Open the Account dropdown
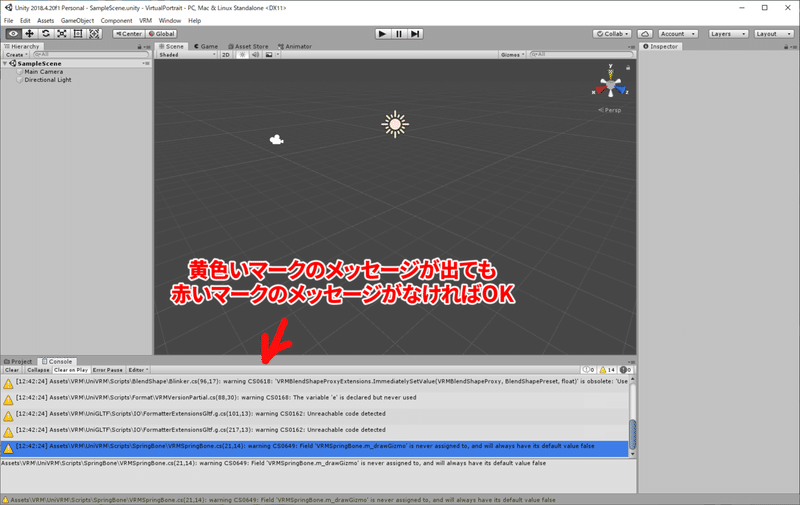This screenshot has width=800, height=505. pyautogui.click(x=678, y=34)
